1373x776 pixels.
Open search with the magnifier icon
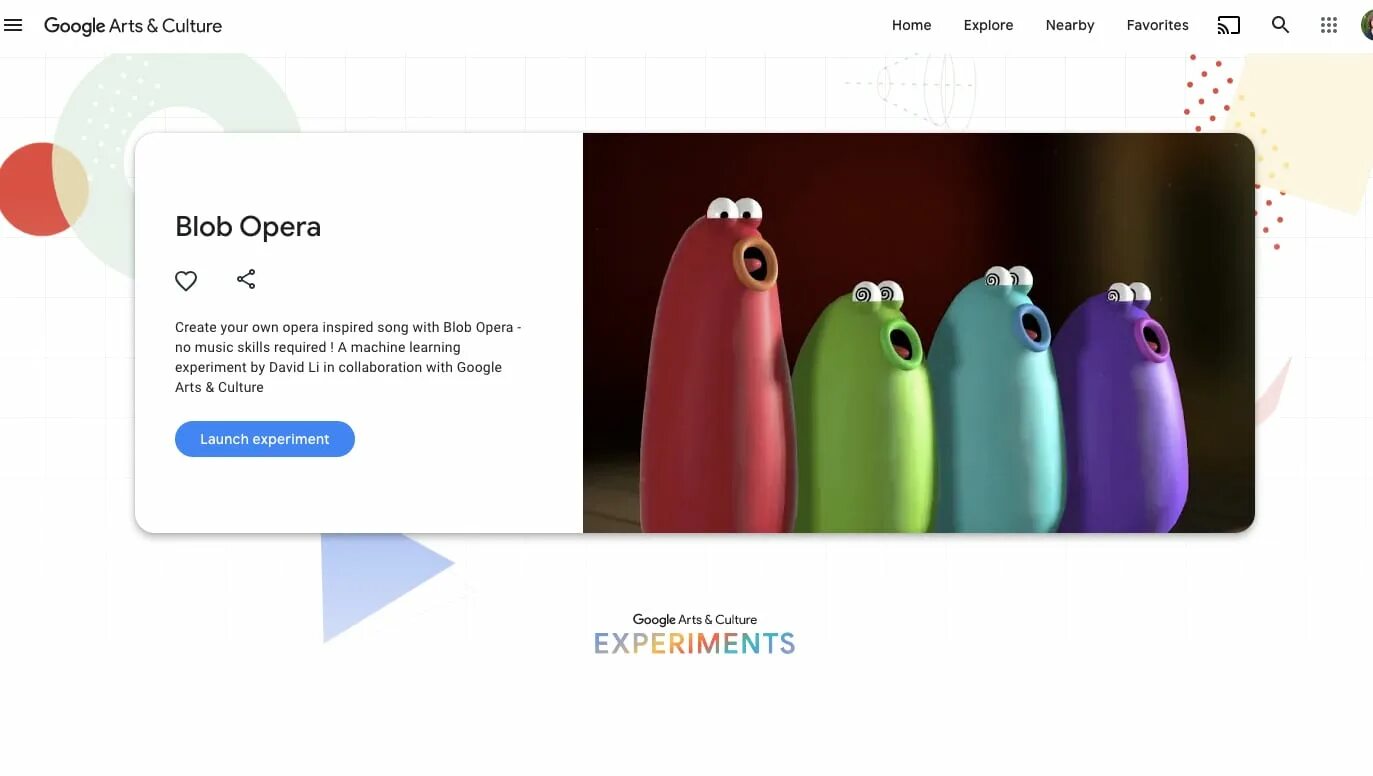(x=1280, y=25)
